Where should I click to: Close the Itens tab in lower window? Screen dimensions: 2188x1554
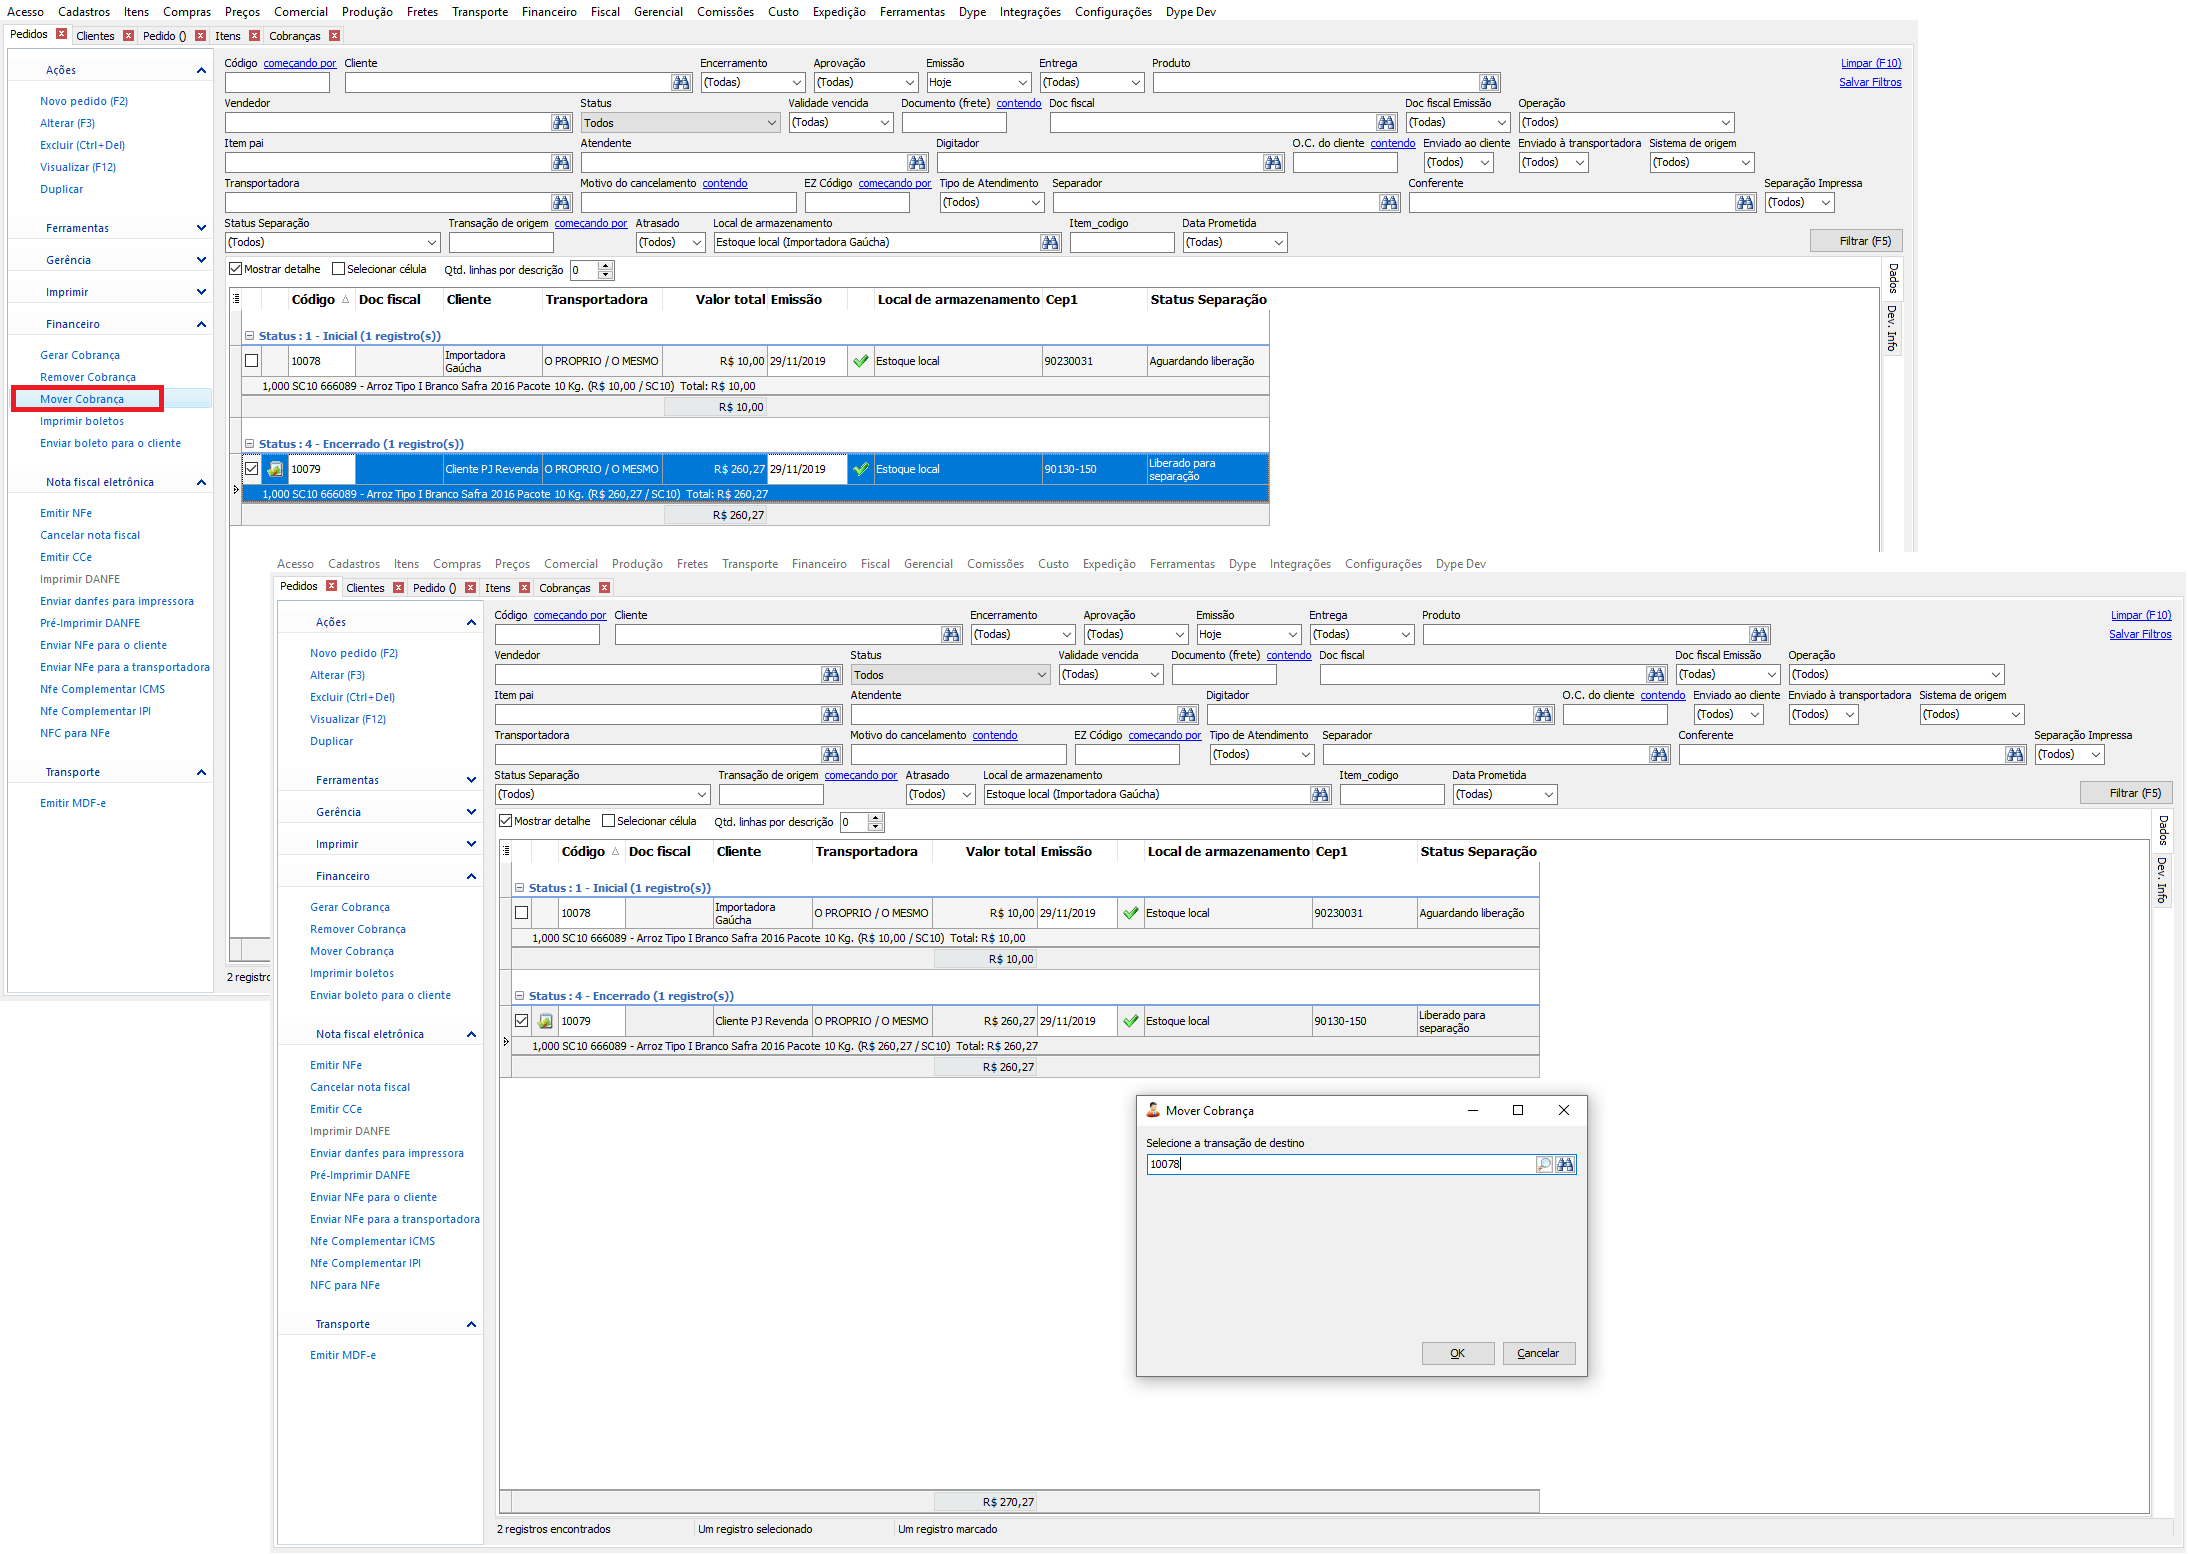pos(524,588)
